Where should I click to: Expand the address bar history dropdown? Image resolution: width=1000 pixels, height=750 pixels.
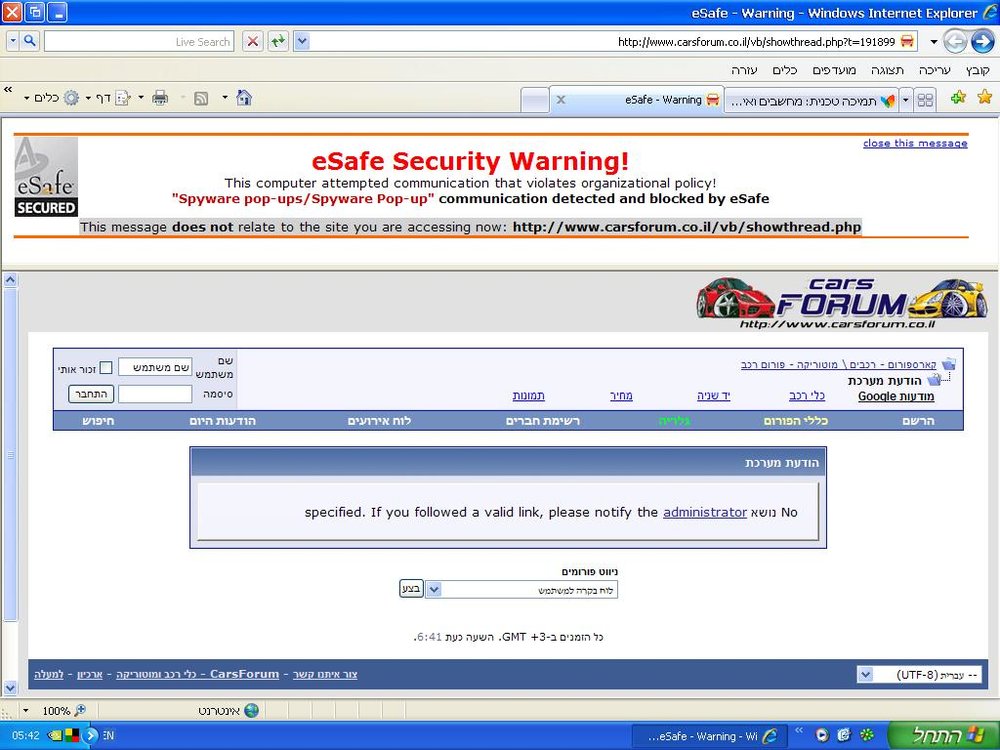(302, 42)
